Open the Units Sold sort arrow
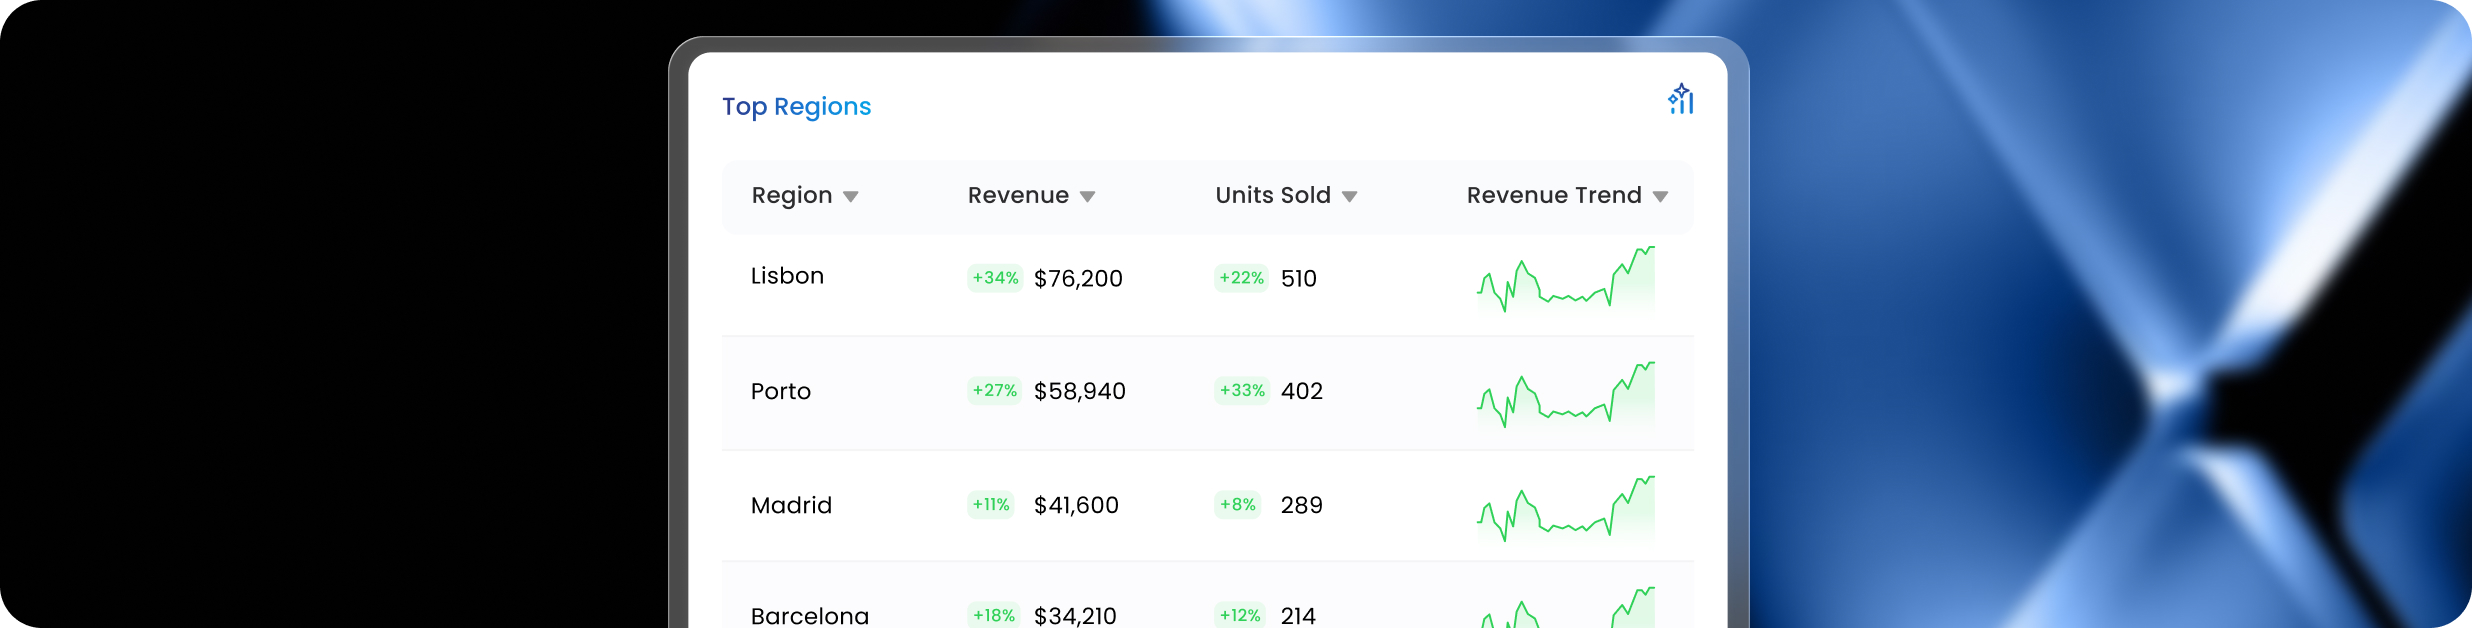The width and height of the screenshot is (2472, 628). click(x=1349, y=197)
